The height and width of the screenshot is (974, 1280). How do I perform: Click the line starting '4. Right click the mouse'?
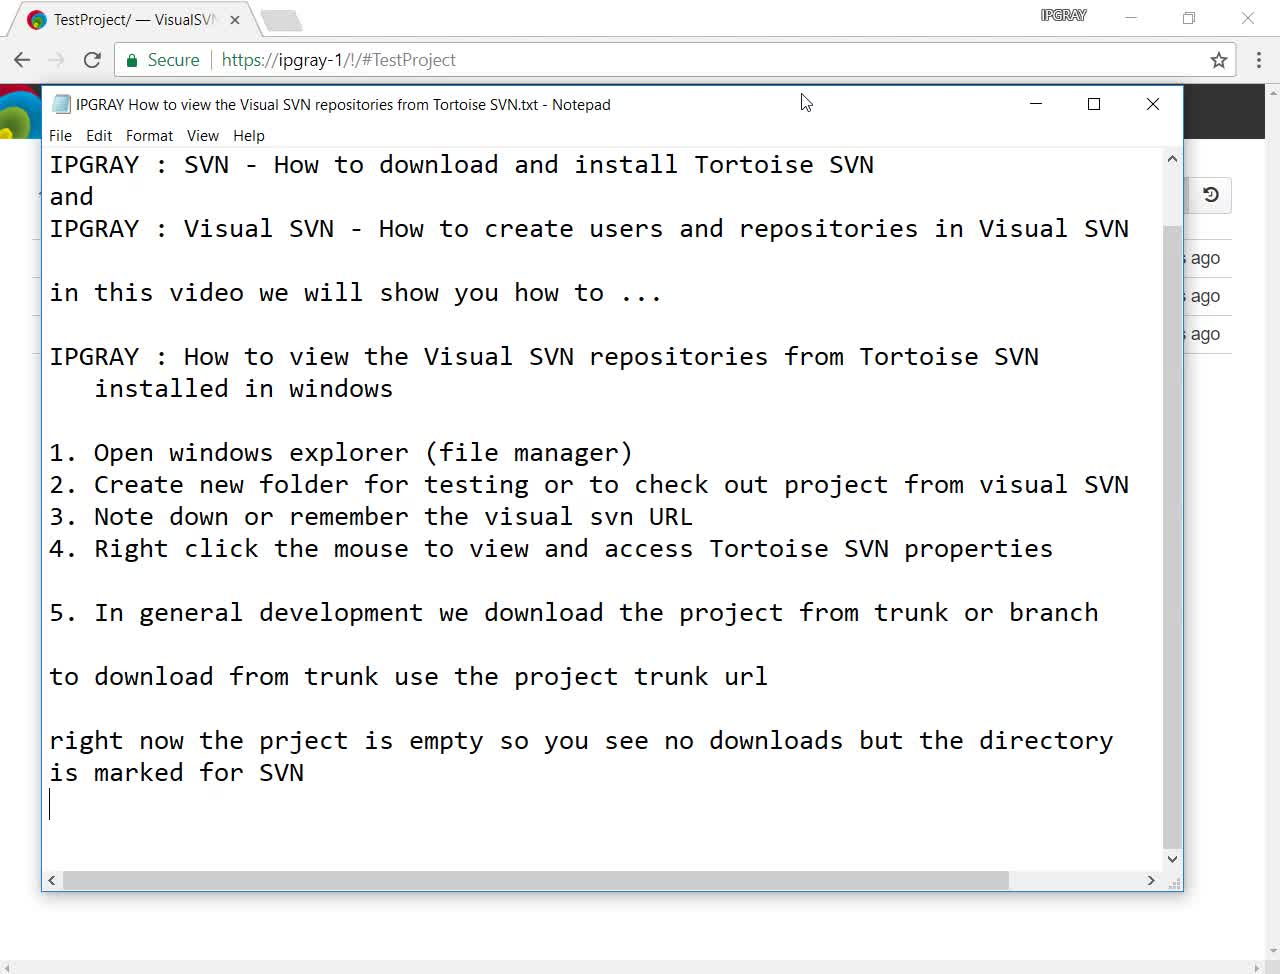tap(551, 549)
